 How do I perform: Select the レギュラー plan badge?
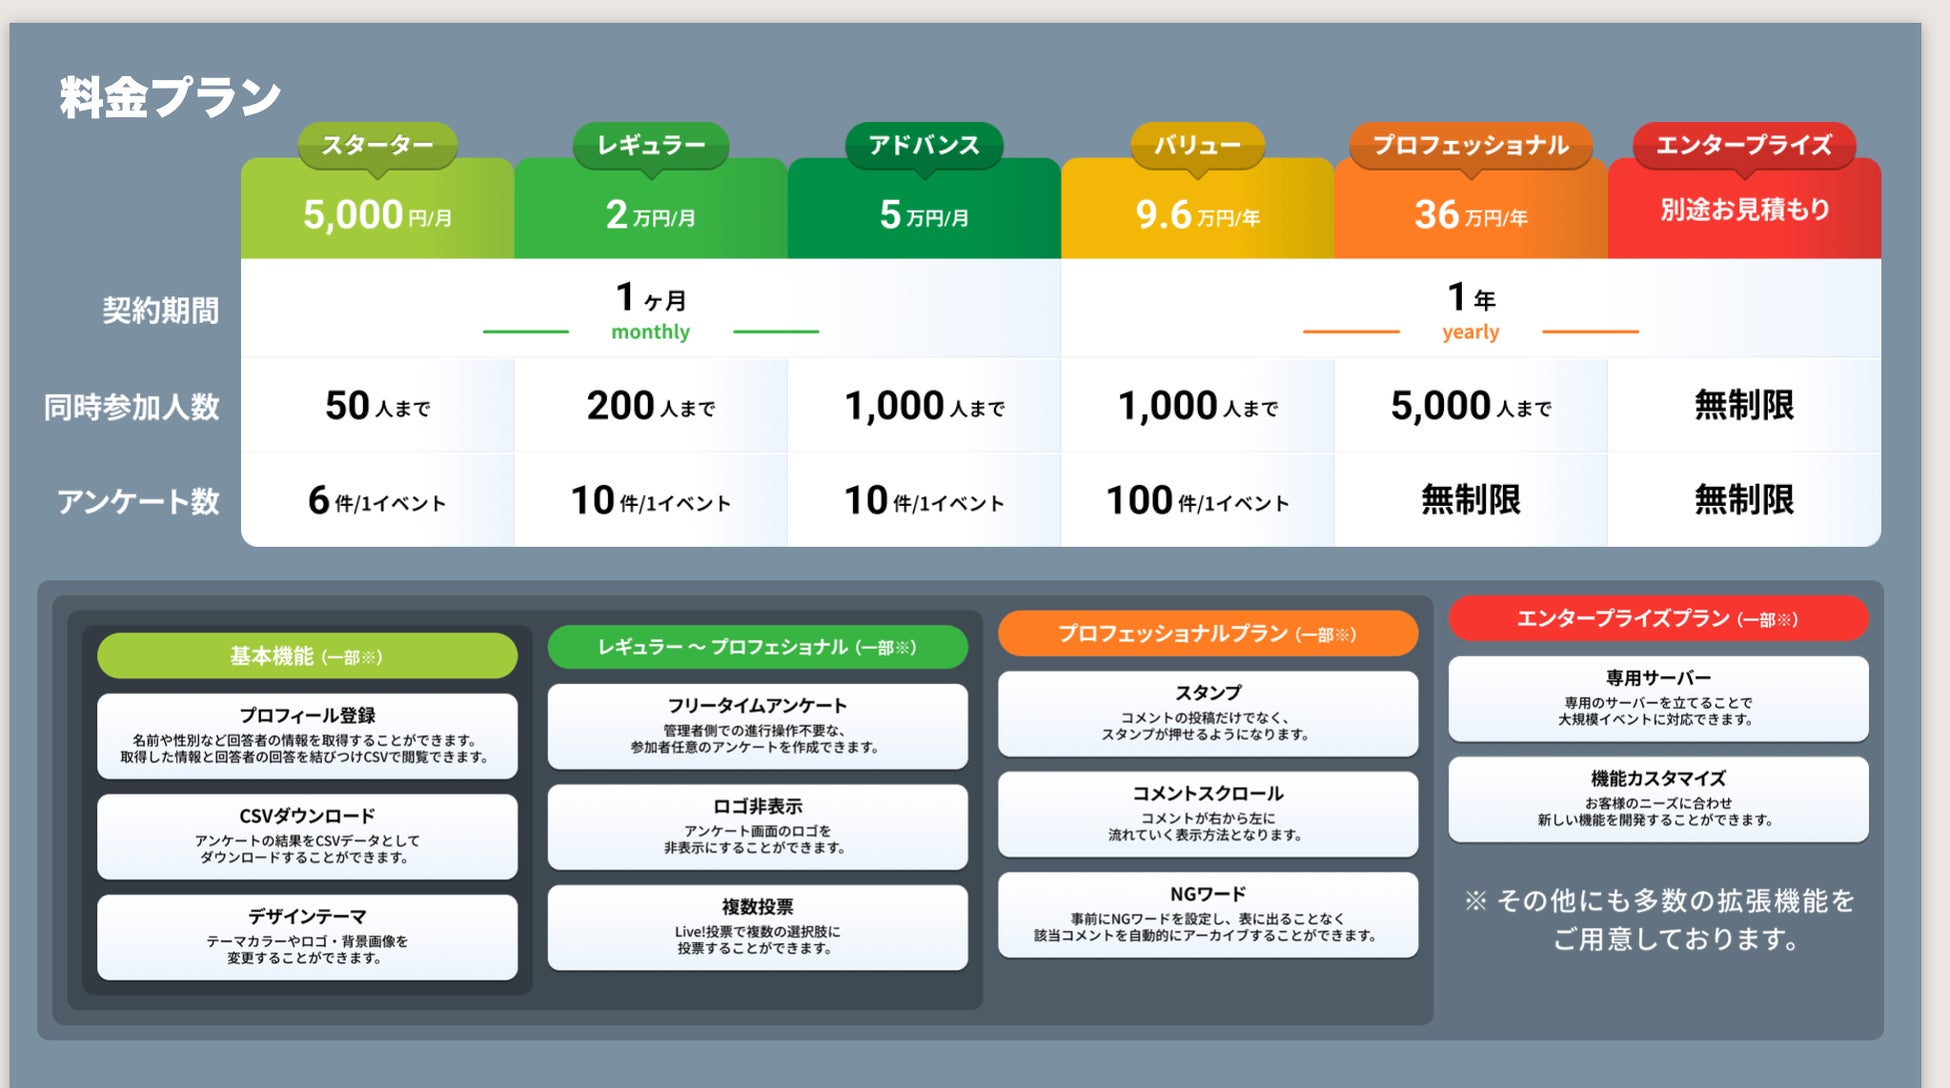[x=651, y=145]
